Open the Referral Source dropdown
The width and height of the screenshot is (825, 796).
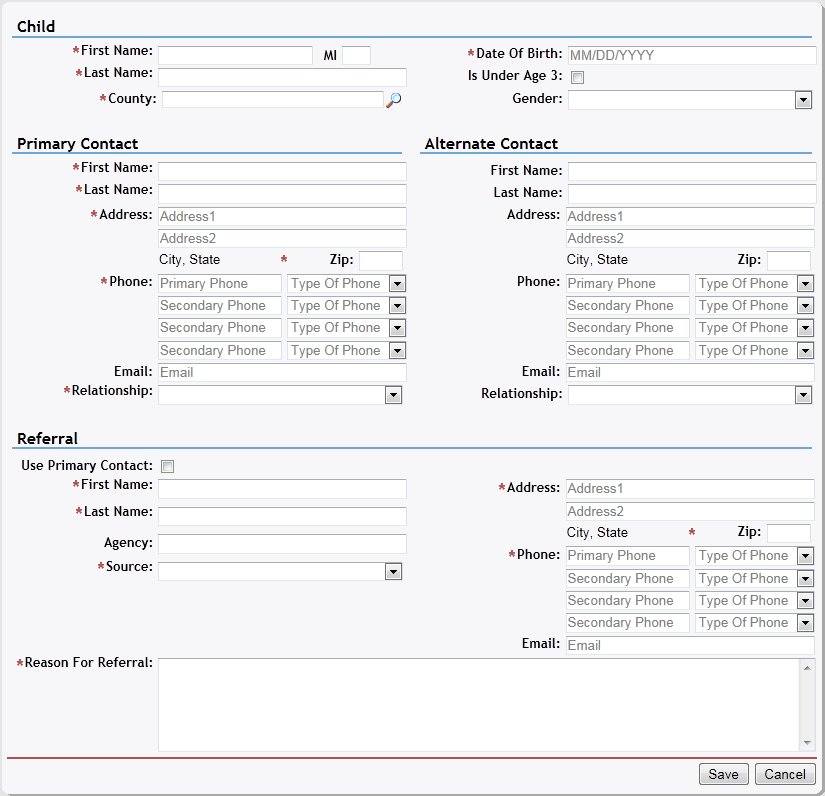[x=393, y=571]
